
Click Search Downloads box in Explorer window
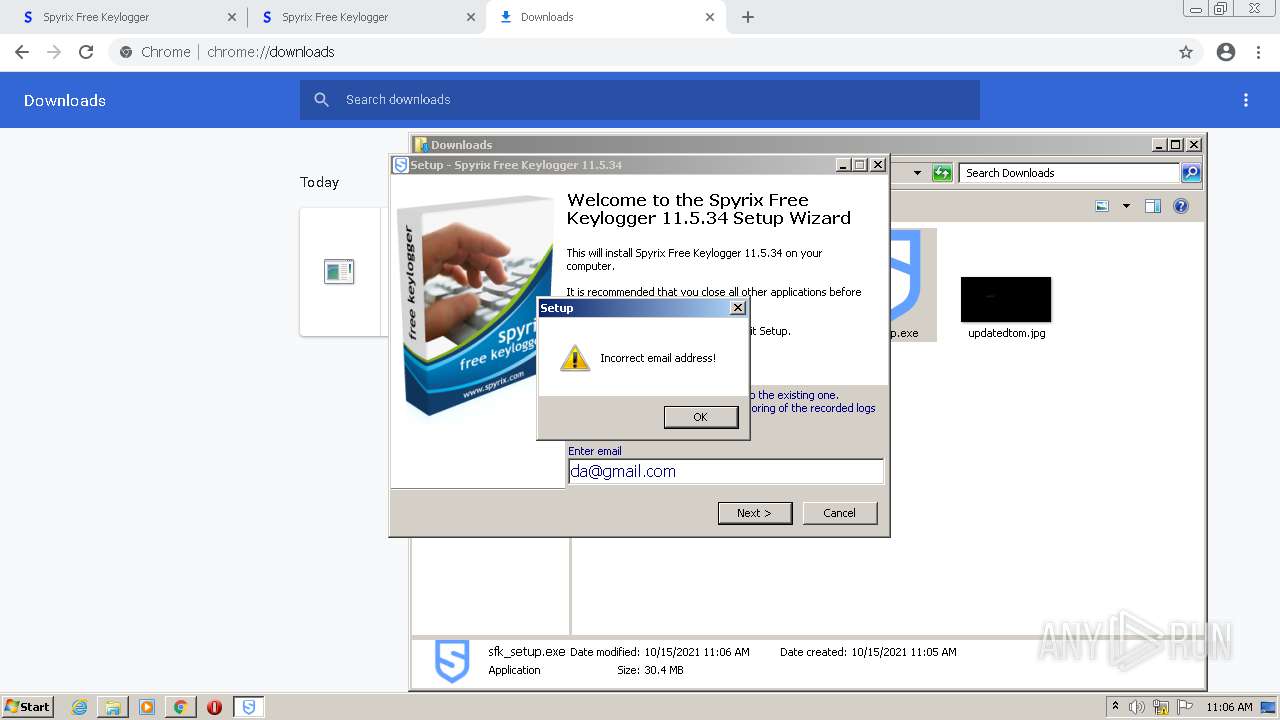pyautogui.click(x=1070, y=173)
